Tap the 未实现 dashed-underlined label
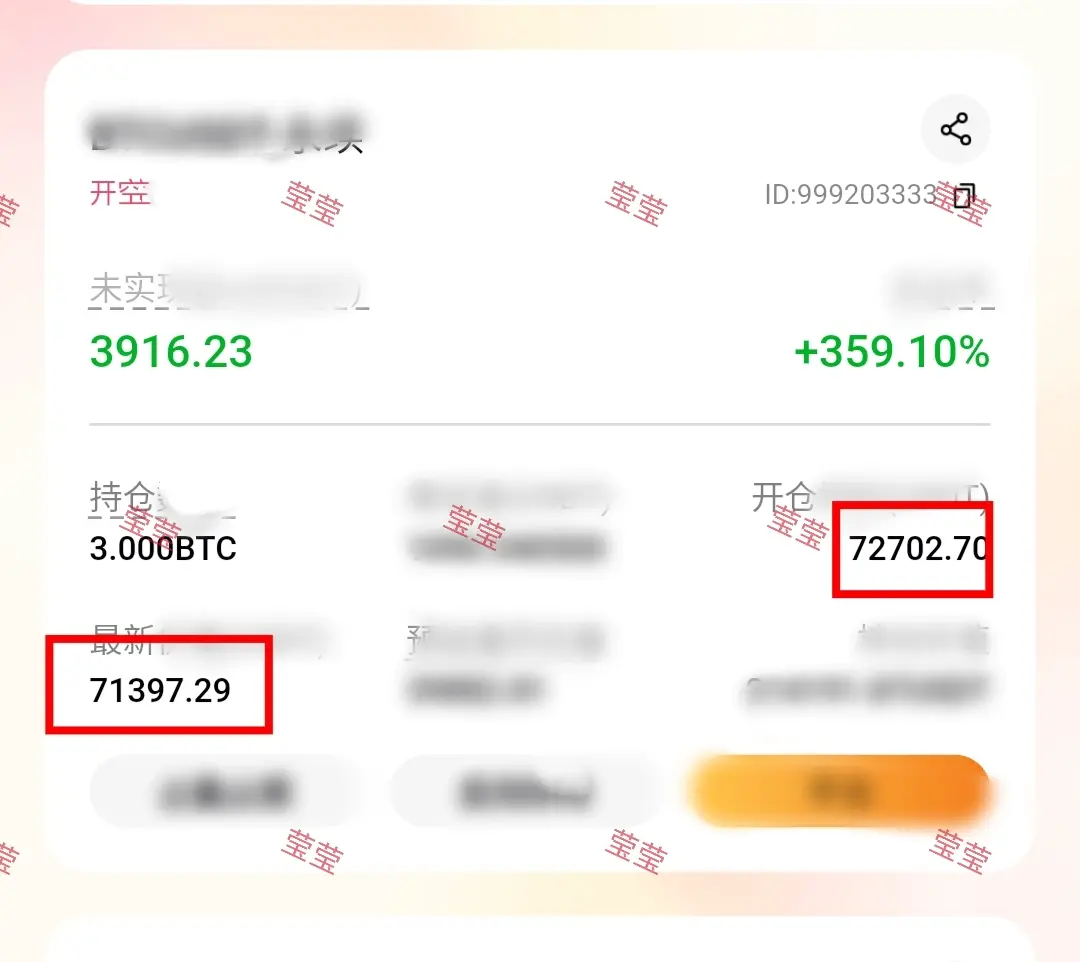The height and width of the screenshot is (962, 1080). click(x=229, y=290)
